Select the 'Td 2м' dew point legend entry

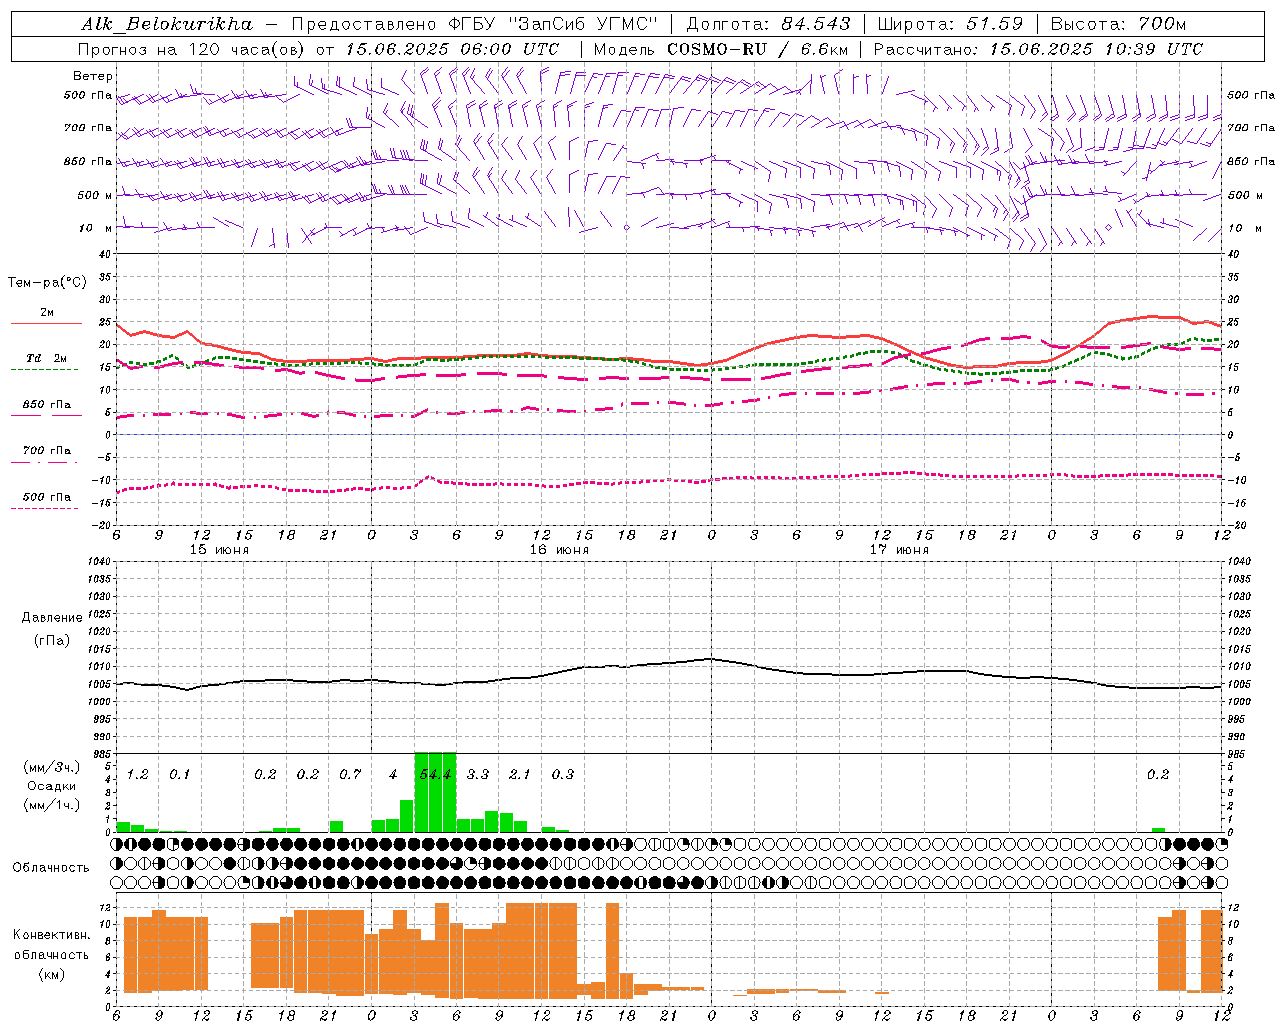tap(47, 358)
